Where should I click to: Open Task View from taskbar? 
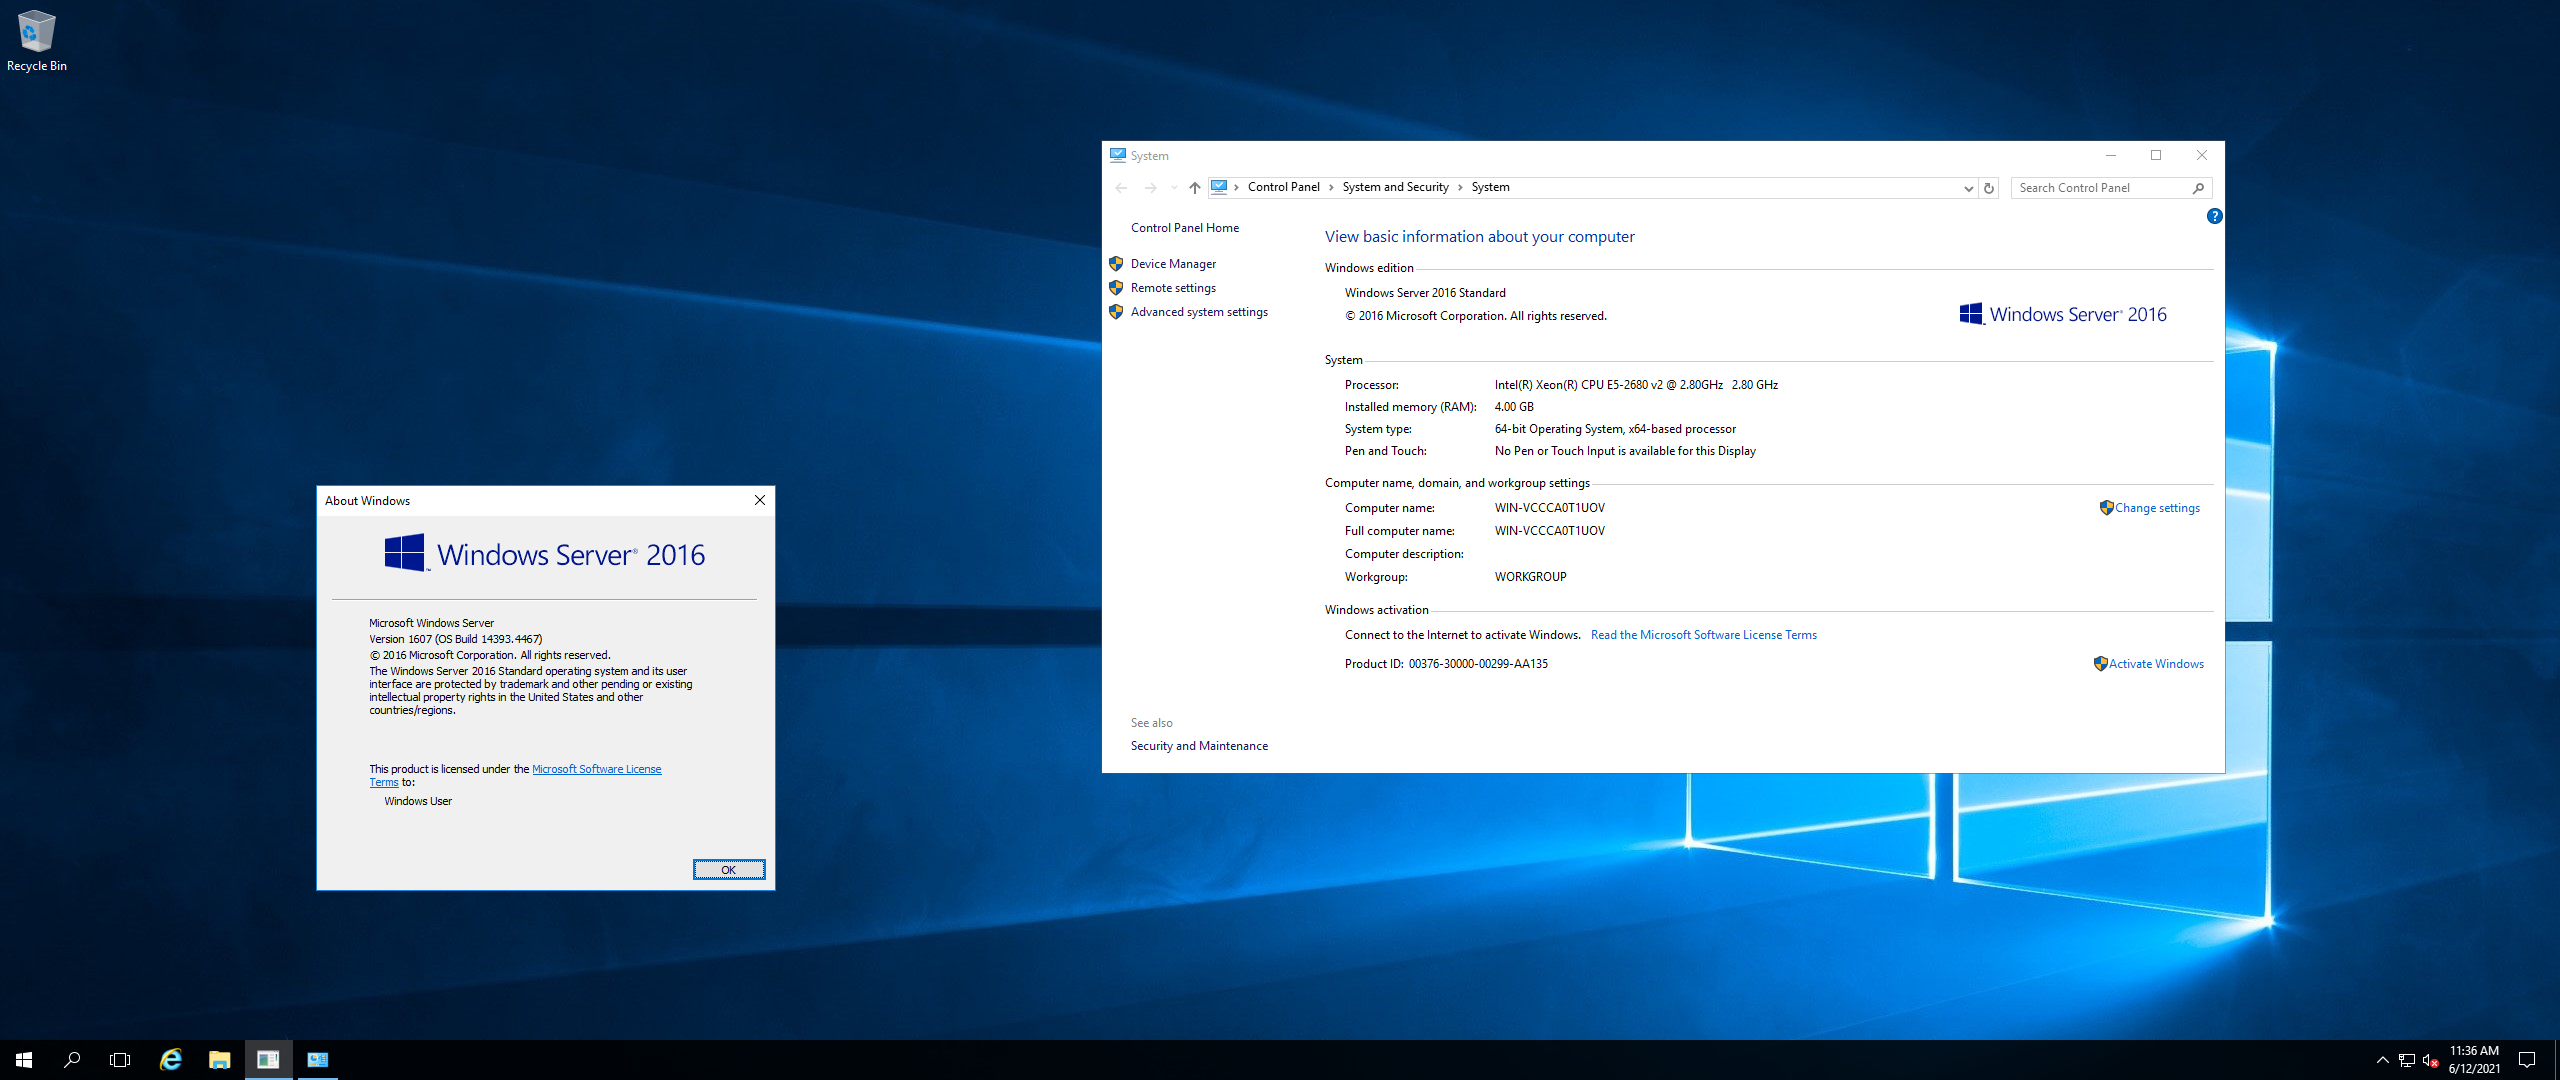pyautogui.click(x=120, y=1060)
